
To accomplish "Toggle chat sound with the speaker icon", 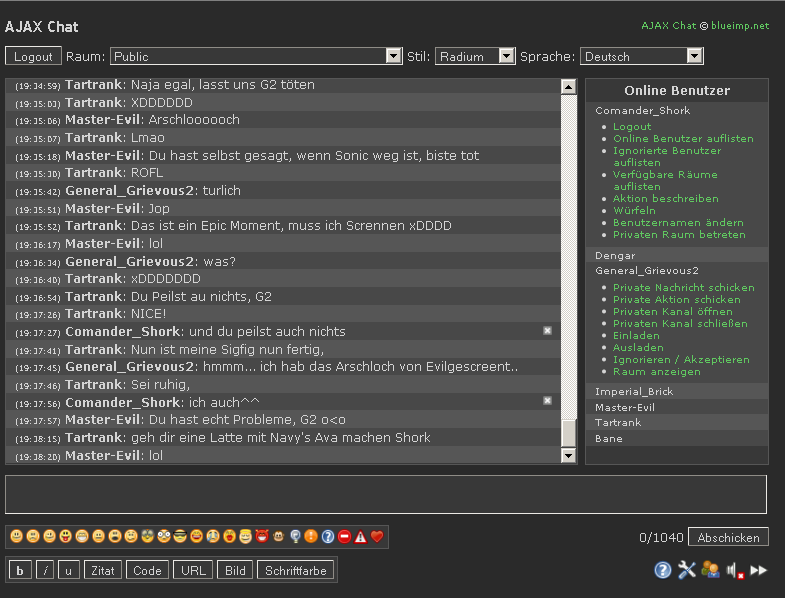I will (735, 570).
